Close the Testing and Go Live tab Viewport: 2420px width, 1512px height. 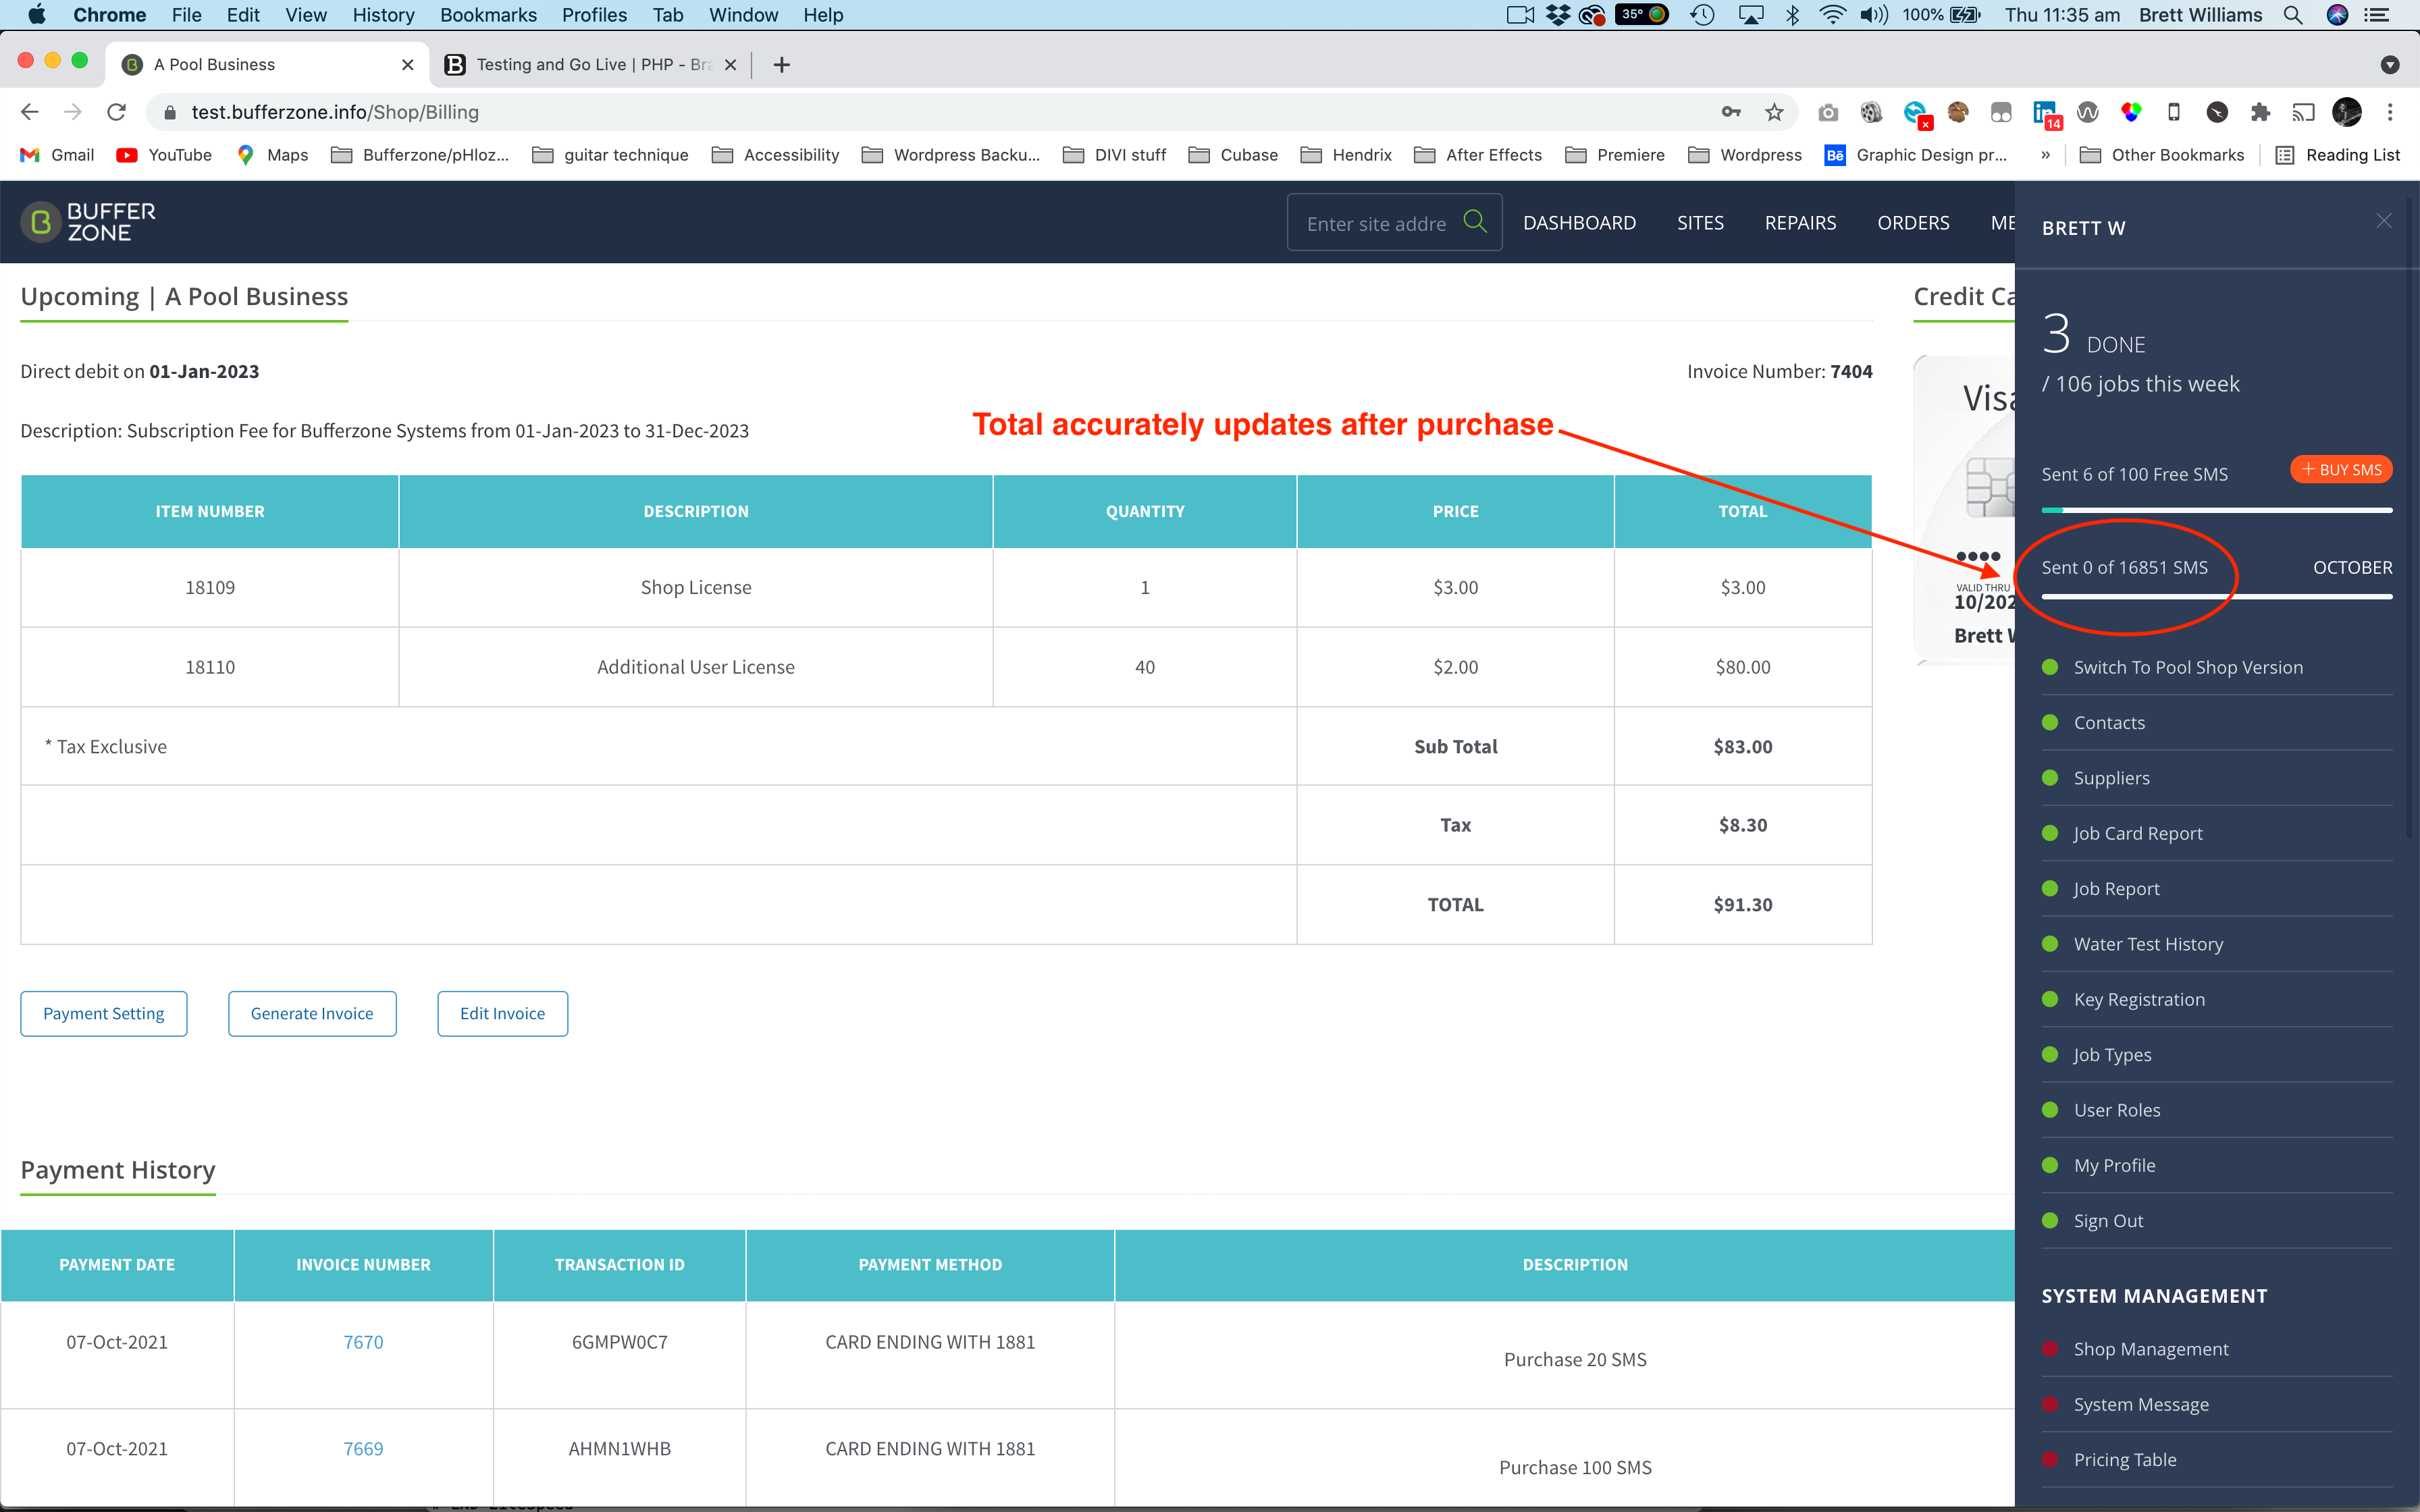[x=730, y=65]
